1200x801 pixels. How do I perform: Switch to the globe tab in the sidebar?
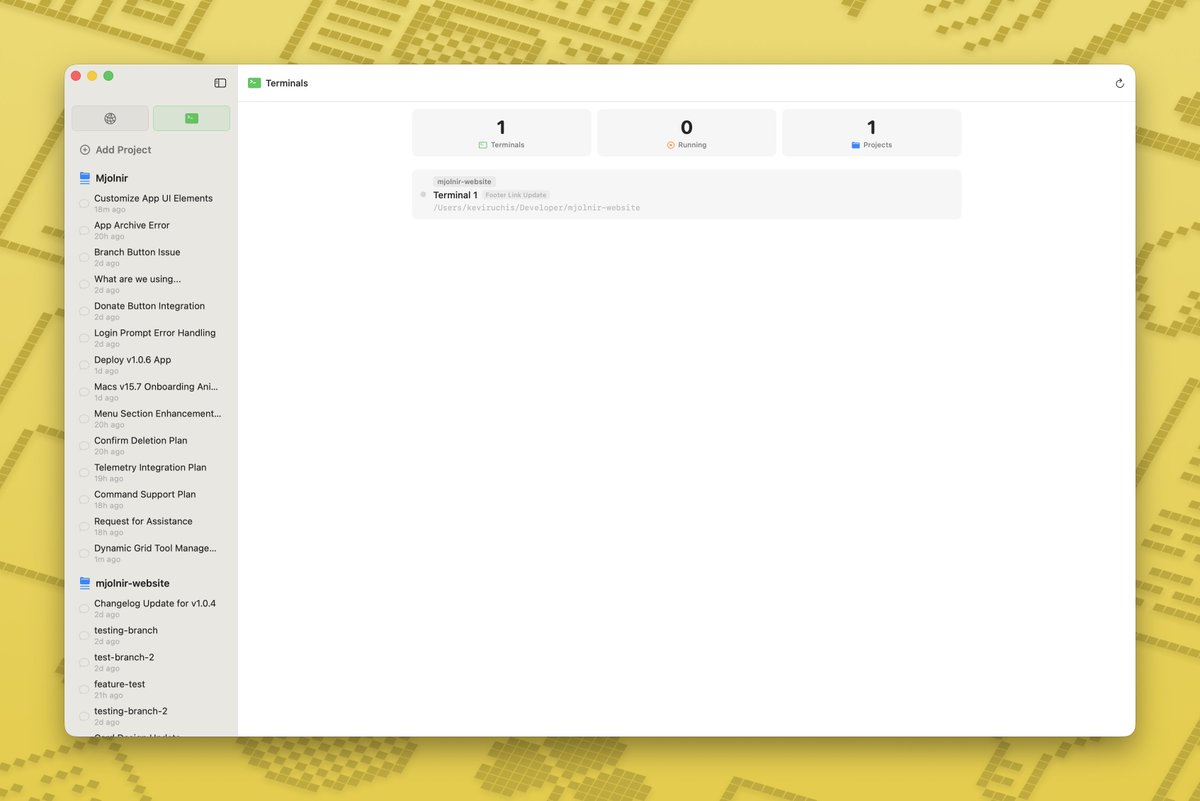click(110, 118)
